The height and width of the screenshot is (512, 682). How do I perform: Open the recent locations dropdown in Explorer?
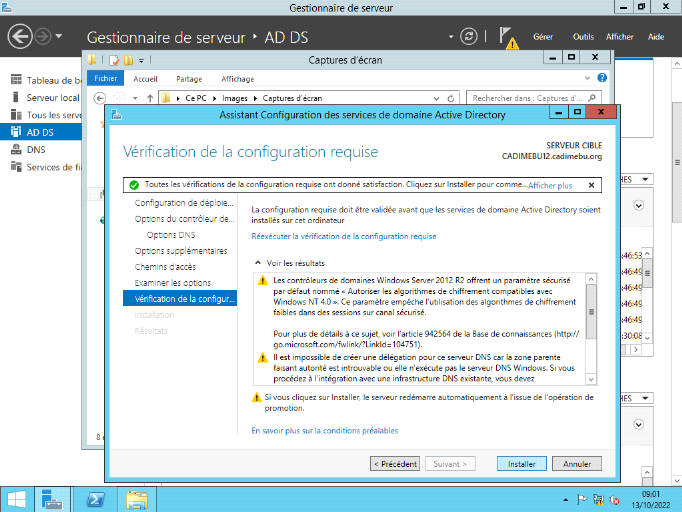(x=135, y=98)
